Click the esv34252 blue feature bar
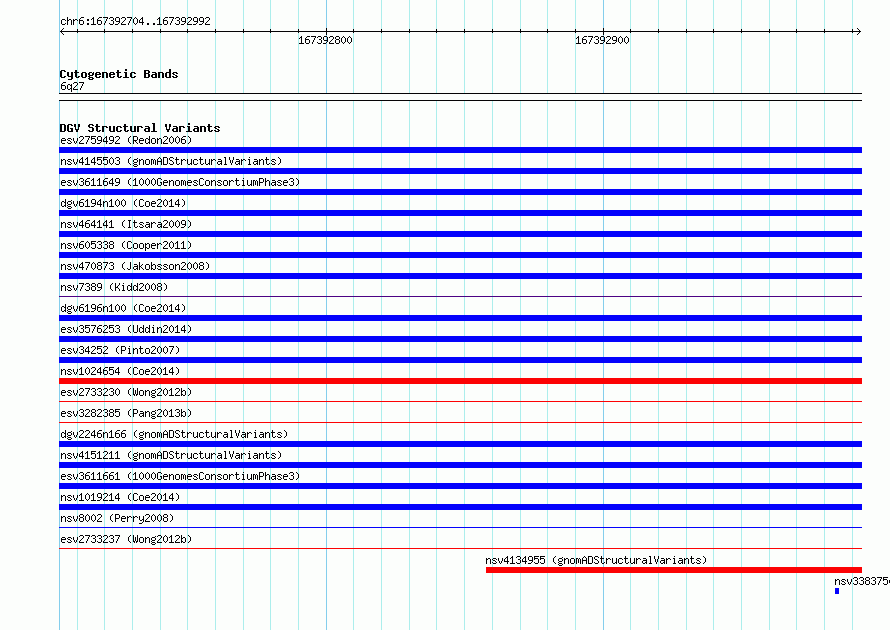This screenshot has width=890, height=630. [460, 360]
